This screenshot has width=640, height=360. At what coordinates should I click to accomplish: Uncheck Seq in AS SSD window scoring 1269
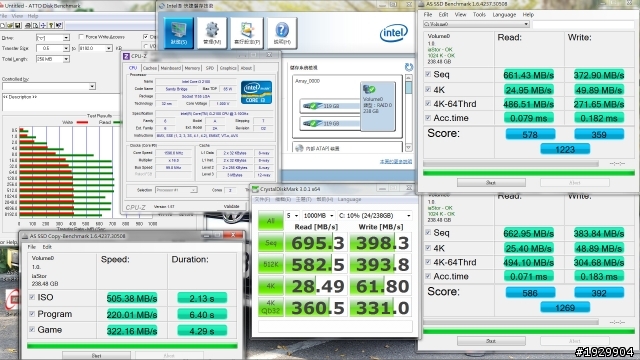[x=428, y=233]
